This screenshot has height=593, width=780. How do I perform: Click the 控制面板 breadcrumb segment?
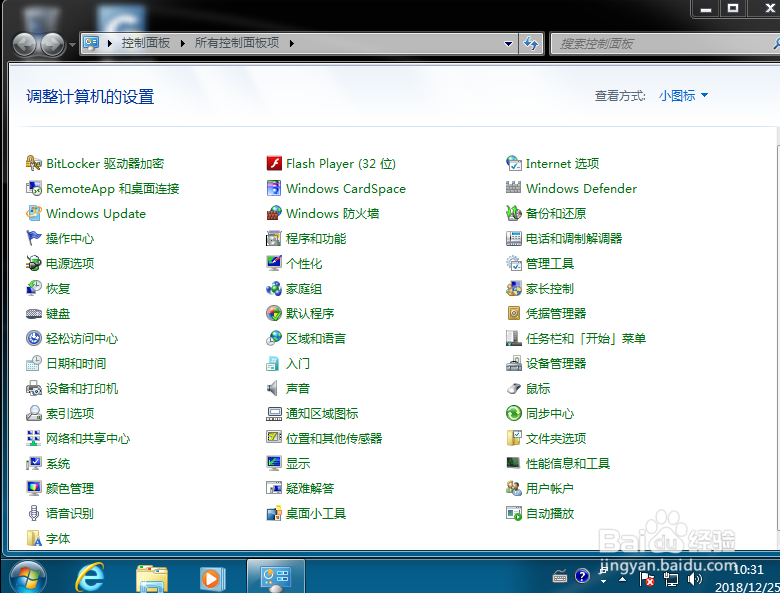pyautogui.click(x=146, y=43)
